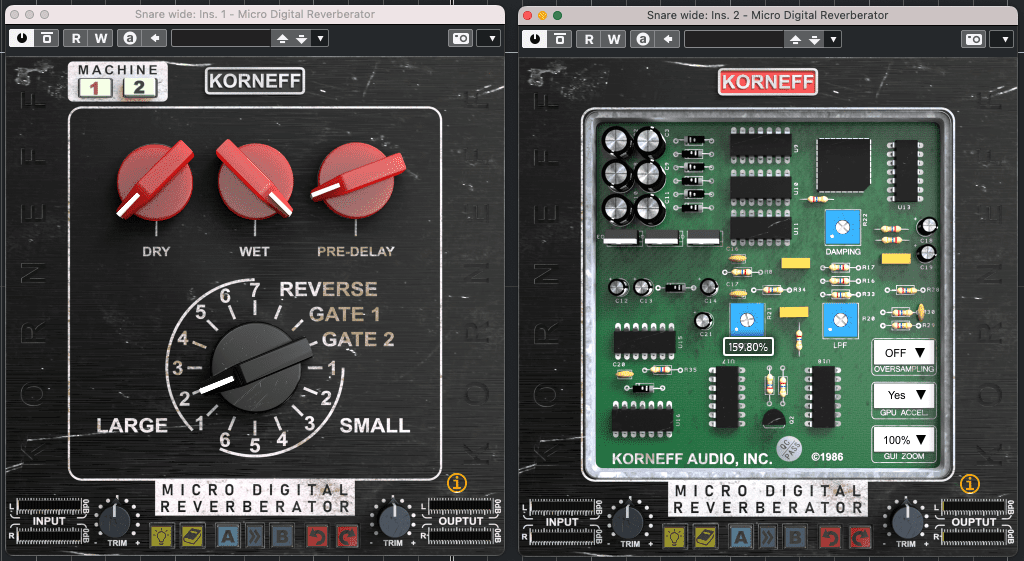Click left arrow icon in Ins. 2 toolbar

pyautogui.click(x=668, y=39)
